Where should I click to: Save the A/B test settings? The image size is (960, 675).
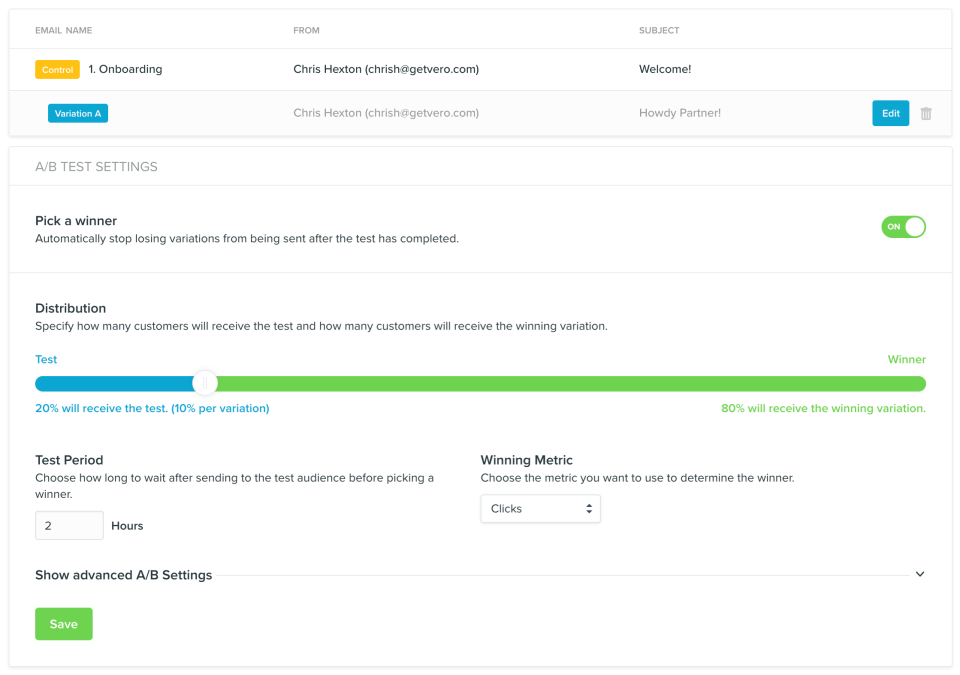point(63,624)
